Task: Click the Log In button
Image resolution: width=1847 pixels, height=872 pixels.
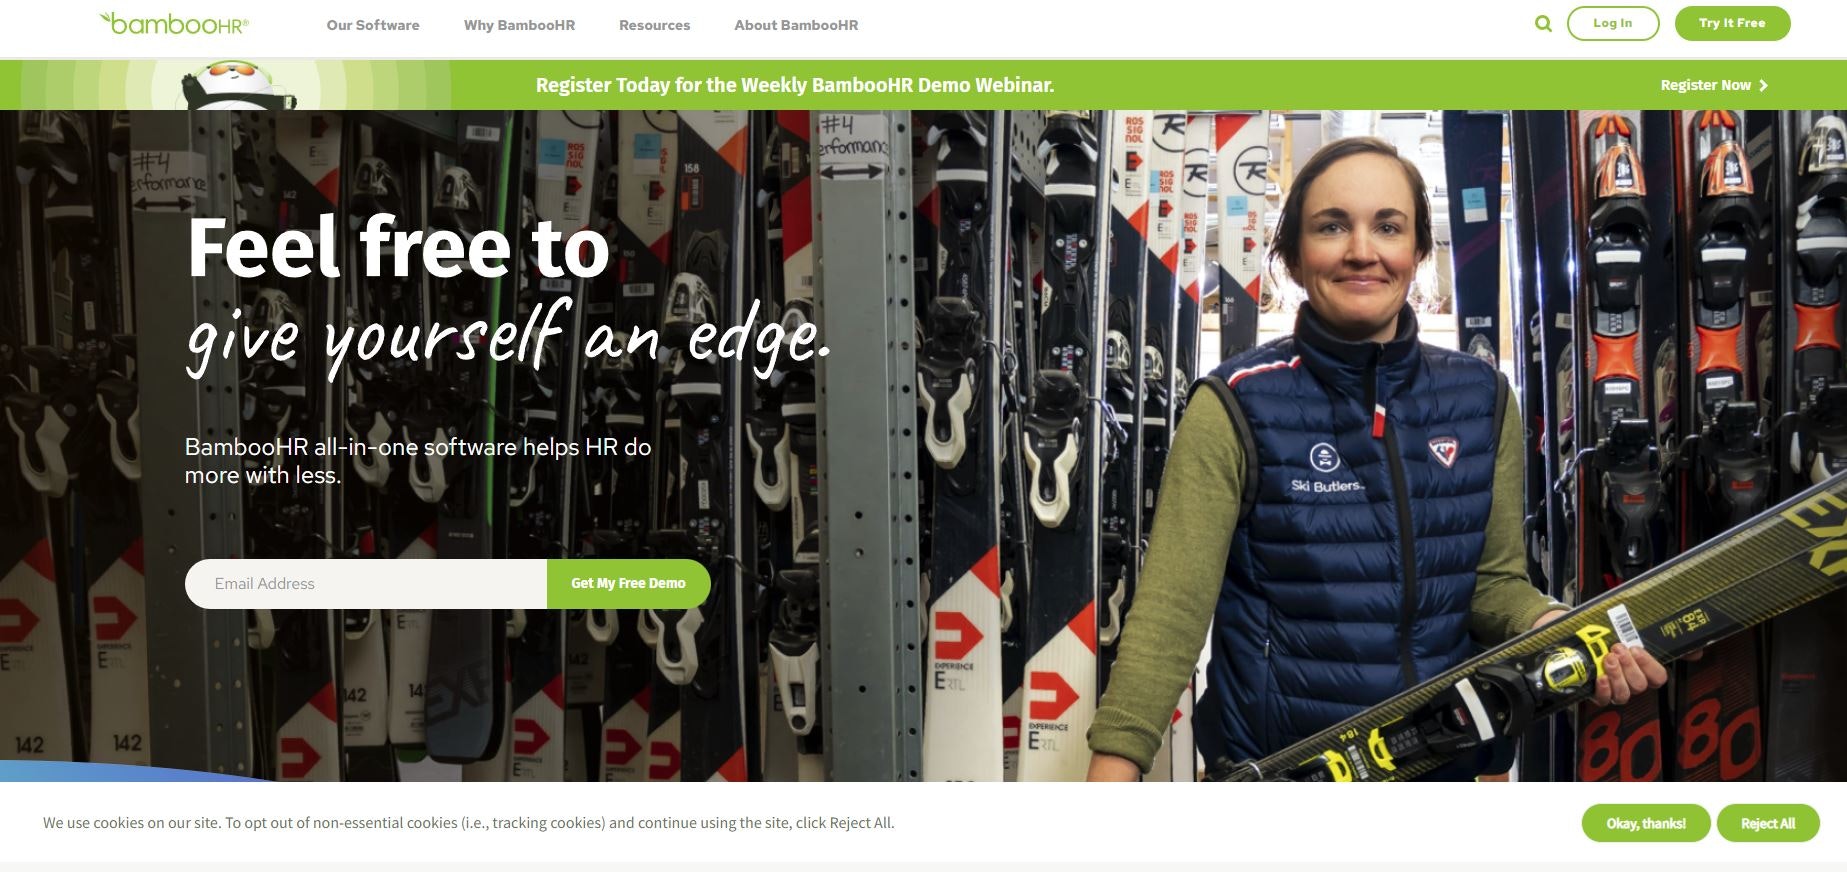Action: pyautogui.click(x=1612, y=23)
